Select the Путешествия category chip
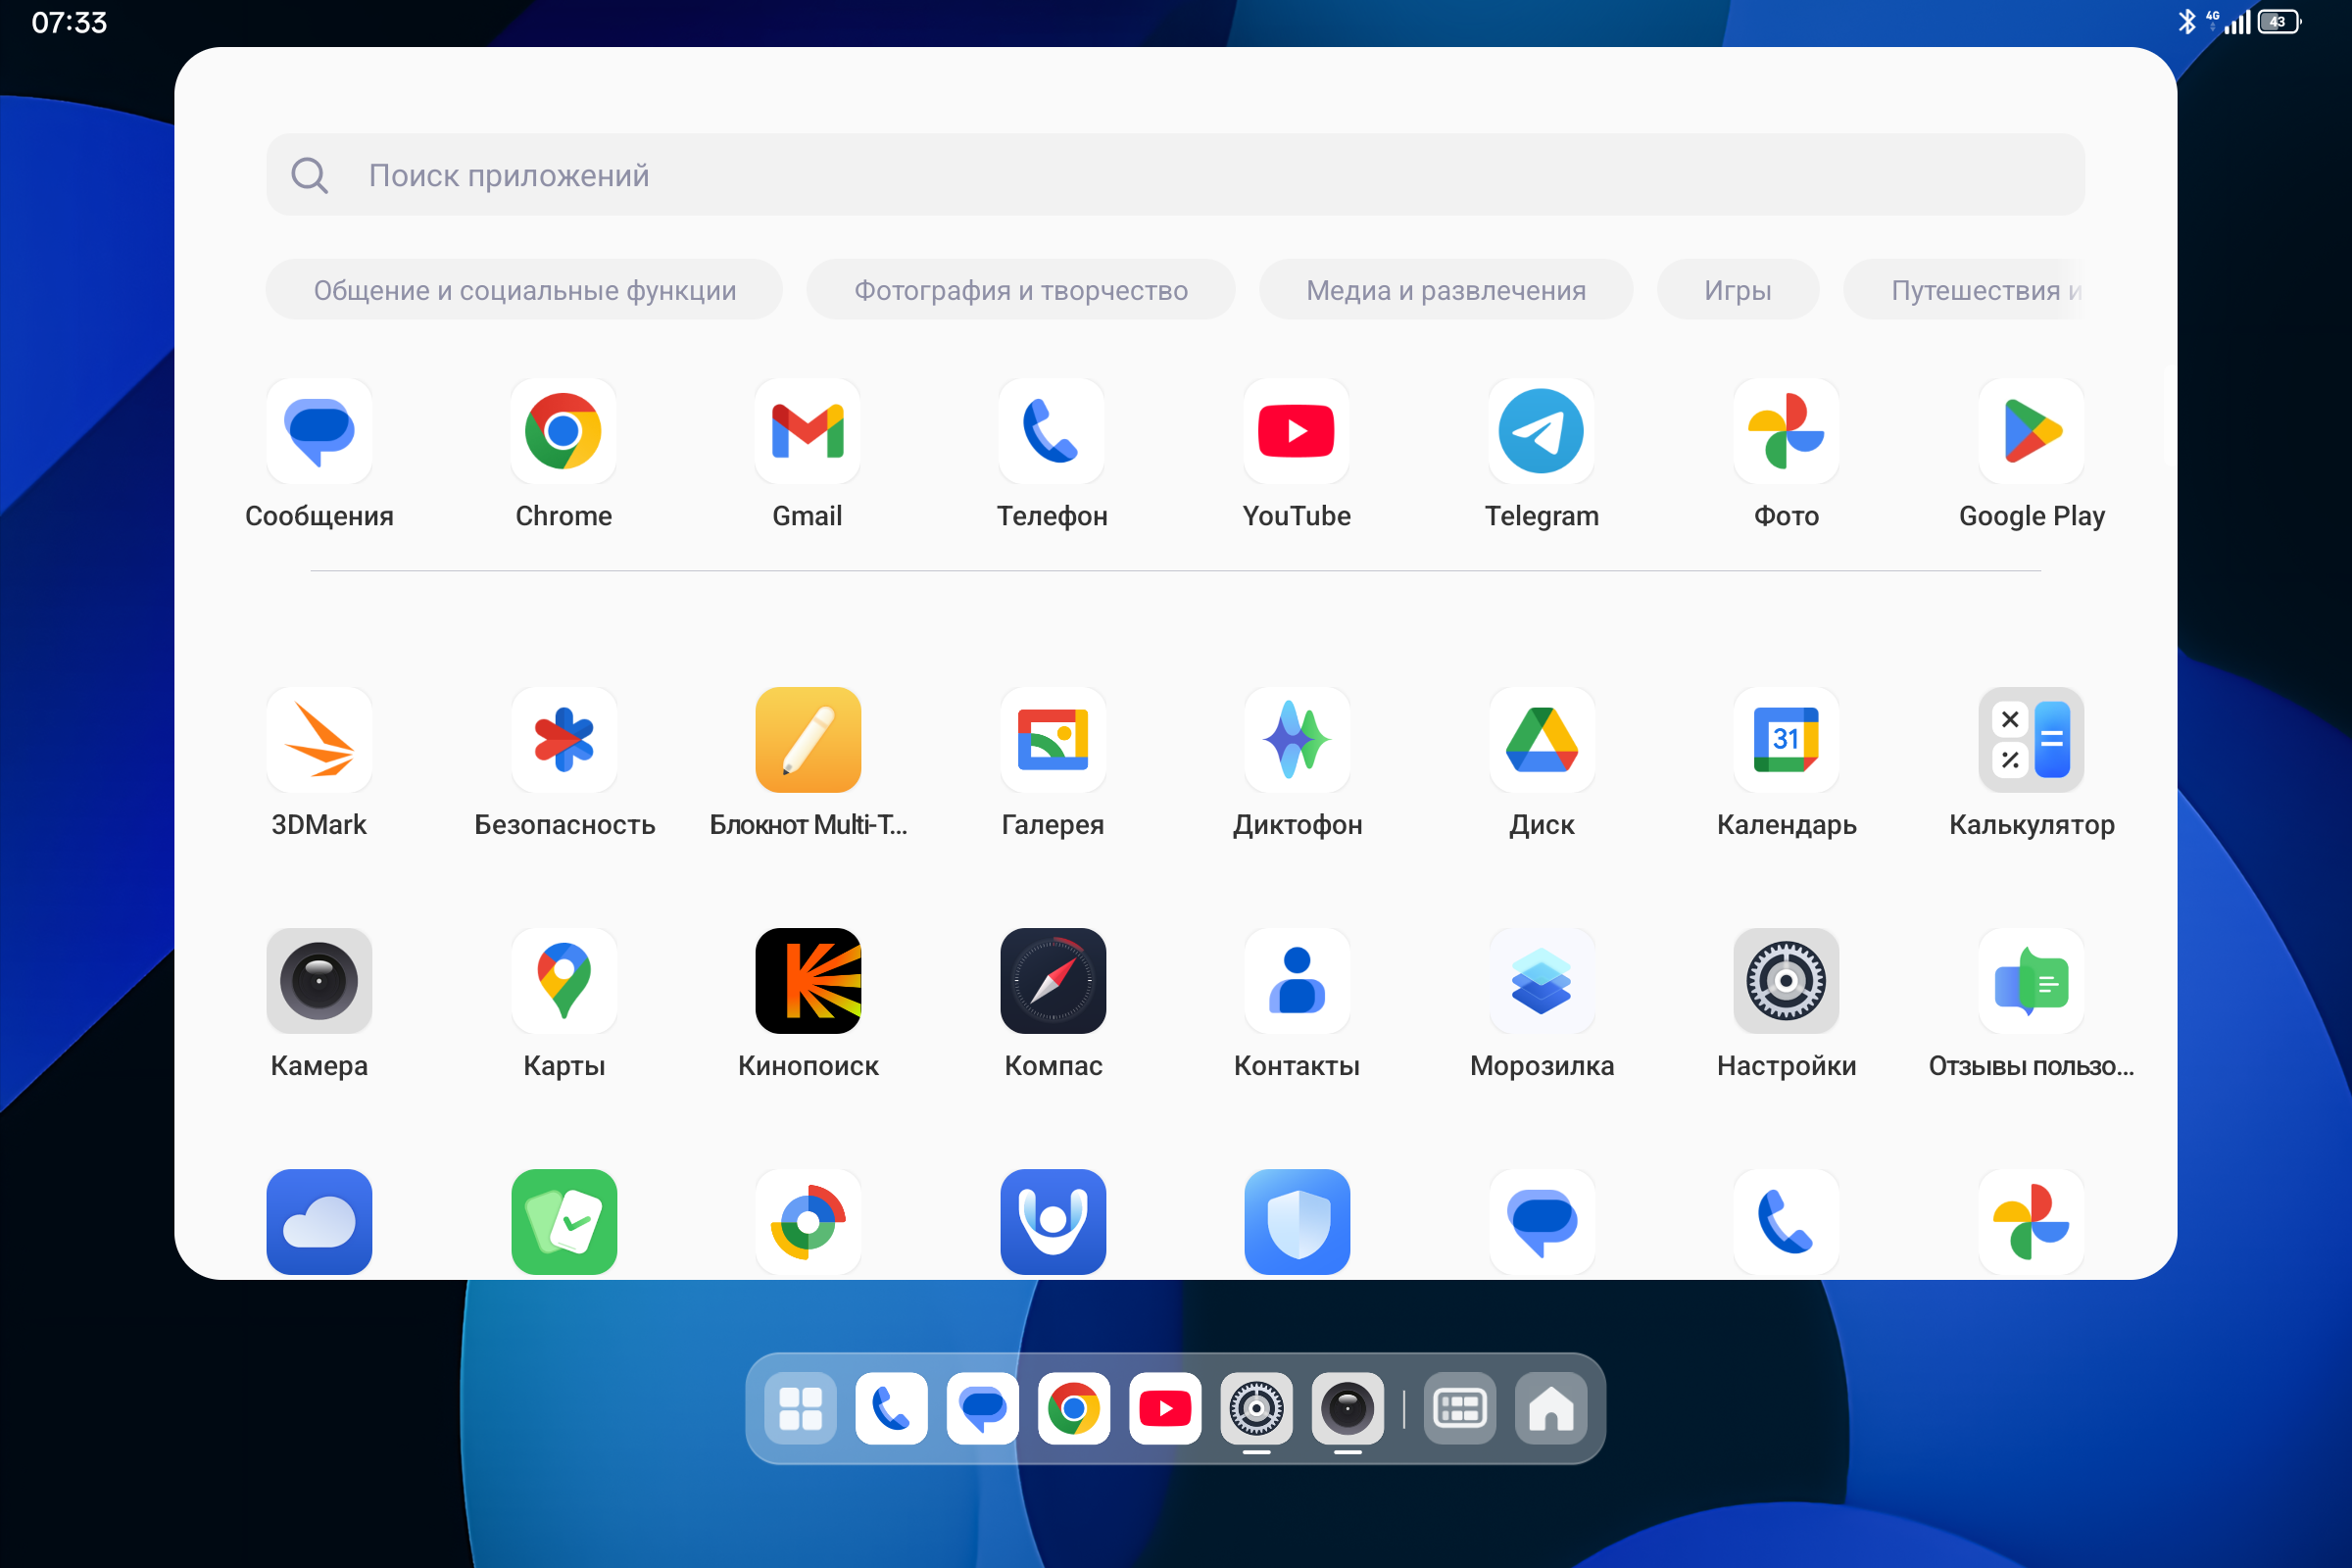 click(x=1965, y=290)
